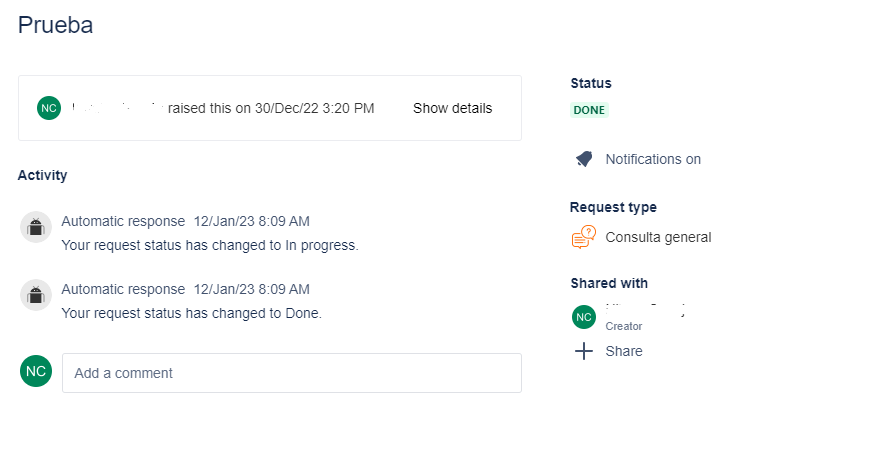This screenshot has width=885, height=463.
Task: Click In progress status change message
Action: point(210,246)
